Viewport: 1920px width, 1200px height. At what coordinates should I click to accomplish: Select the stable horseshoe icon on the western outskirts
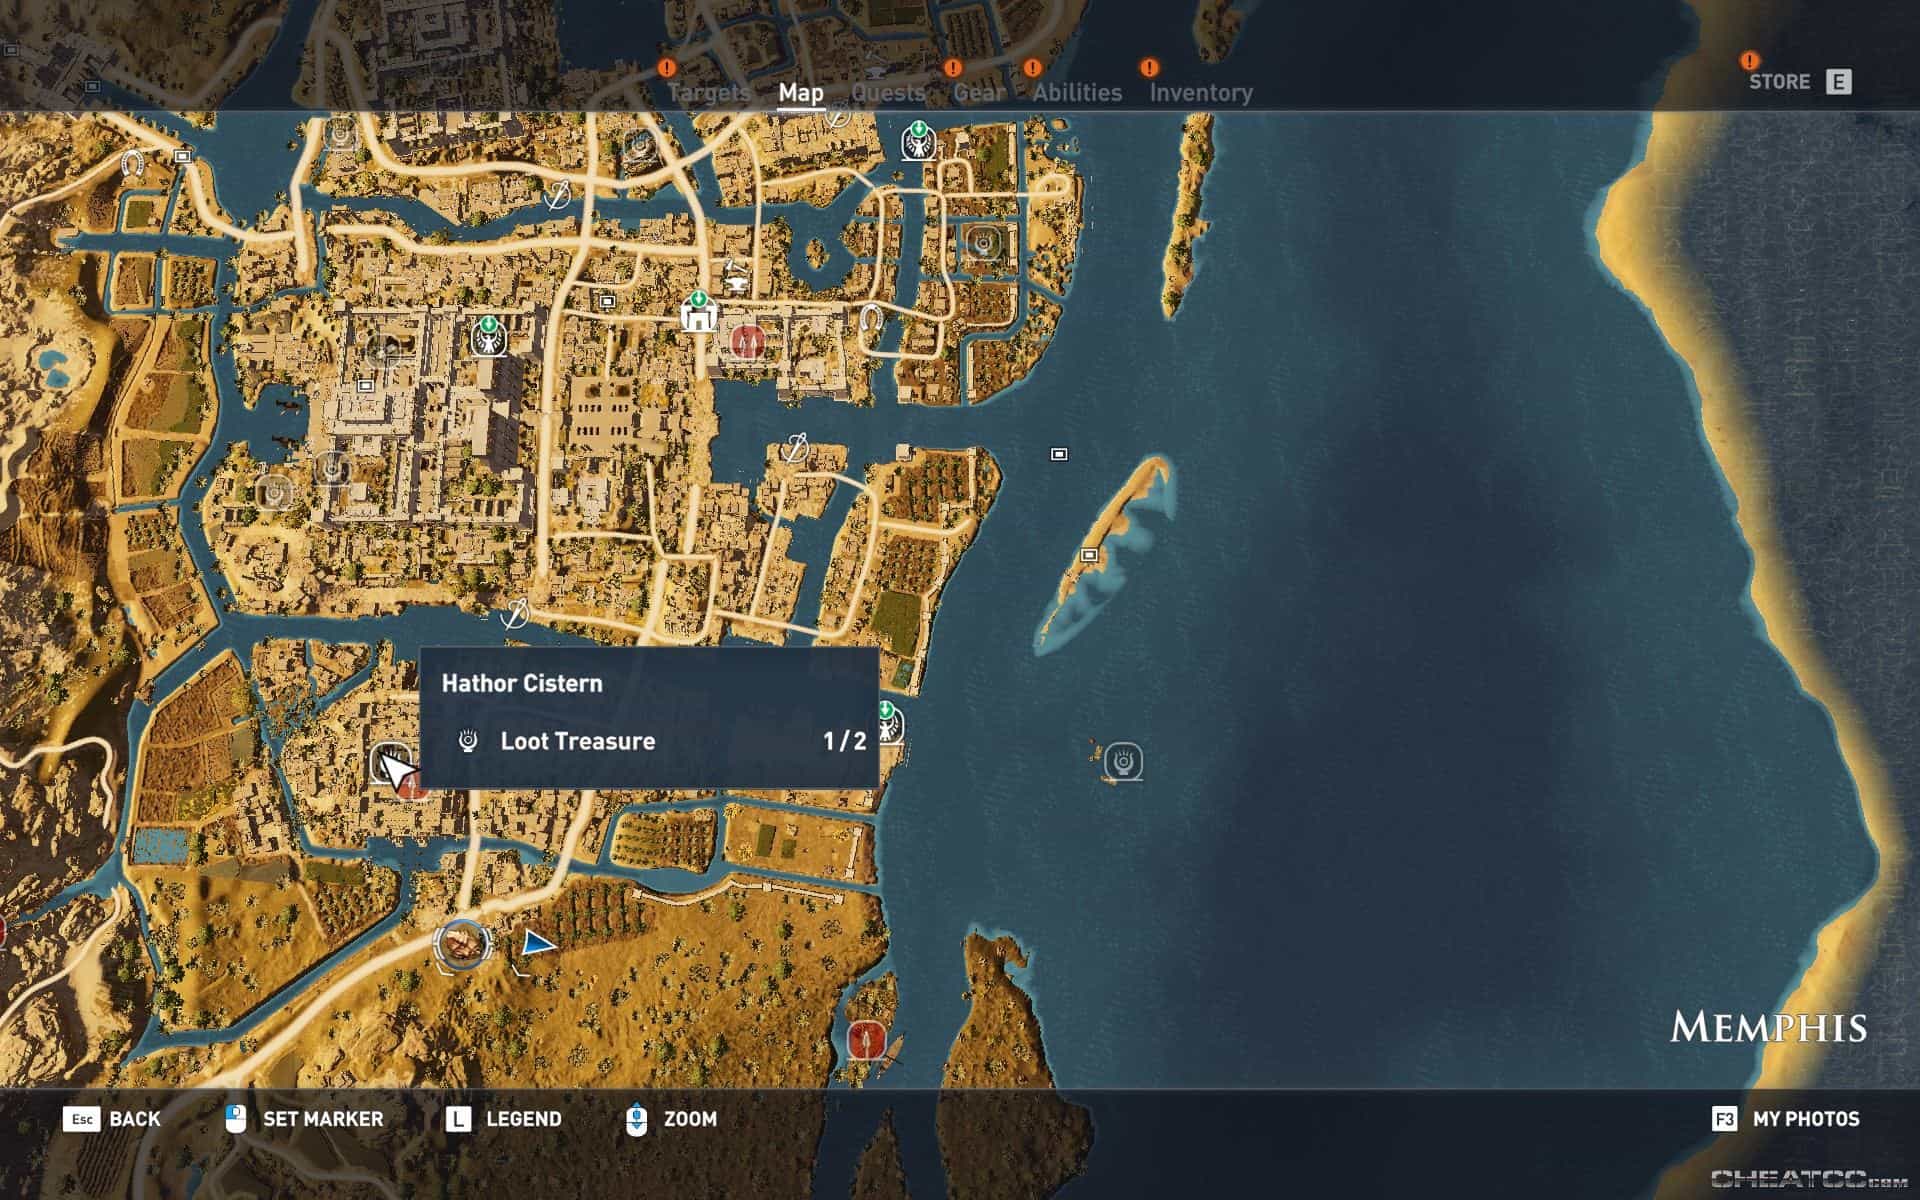click(x=133, y=162)
